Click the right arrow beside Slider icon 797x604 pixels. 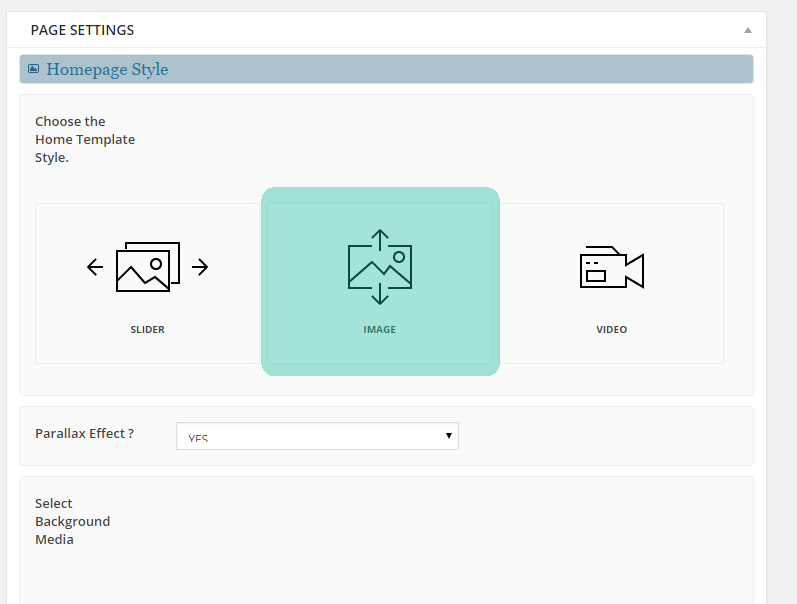coord(200,267)
